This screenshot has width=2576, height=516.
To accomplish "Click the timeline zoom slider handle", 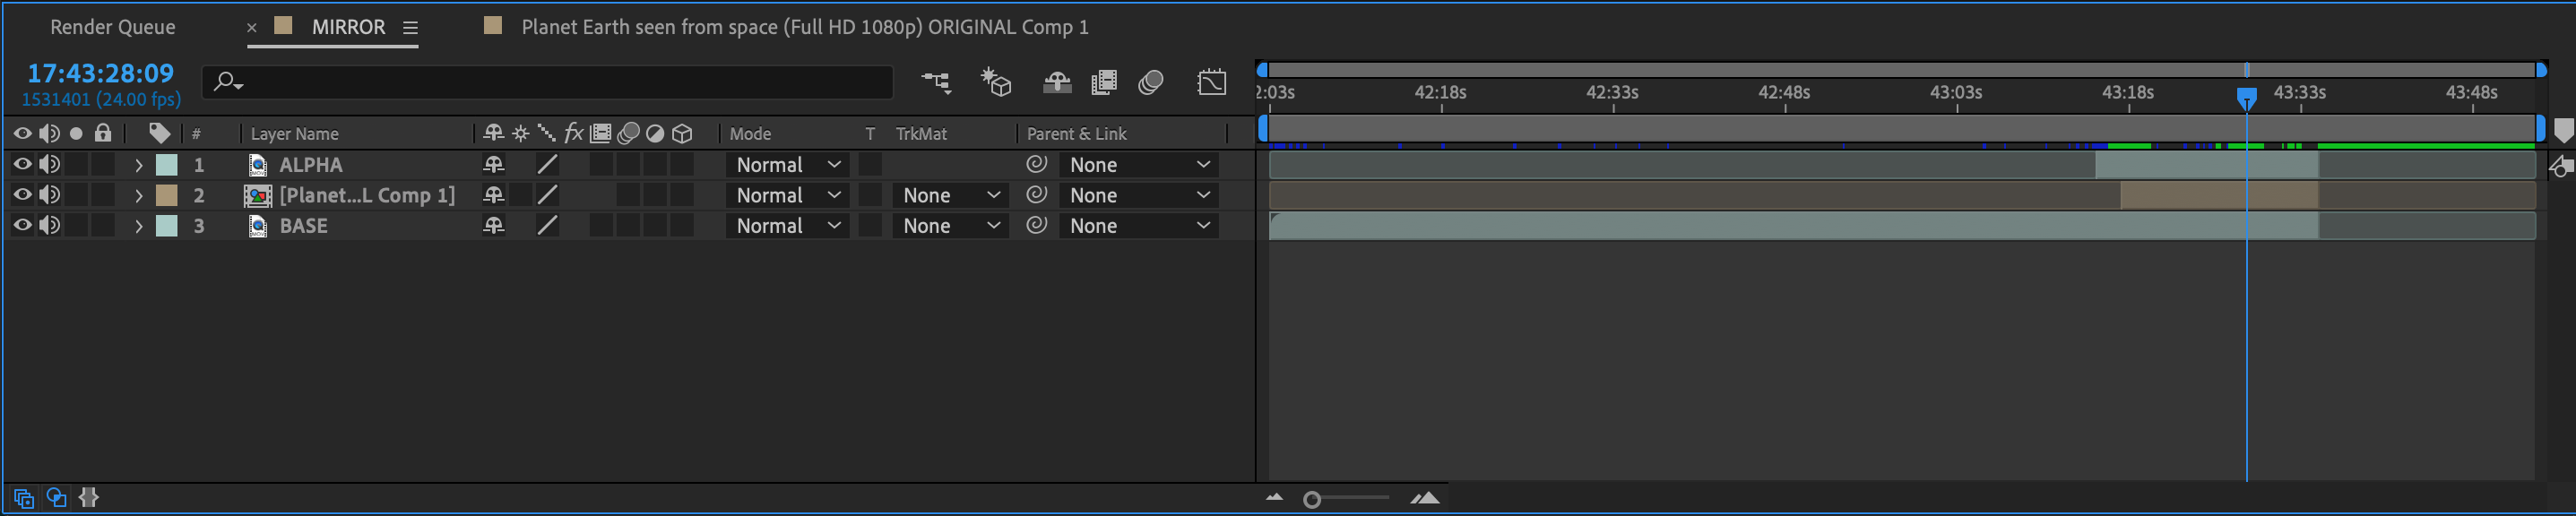I will coord(1312,499).
